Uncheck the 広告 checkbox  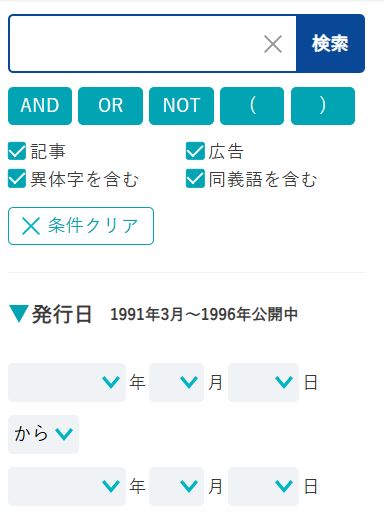pos(195,151)
